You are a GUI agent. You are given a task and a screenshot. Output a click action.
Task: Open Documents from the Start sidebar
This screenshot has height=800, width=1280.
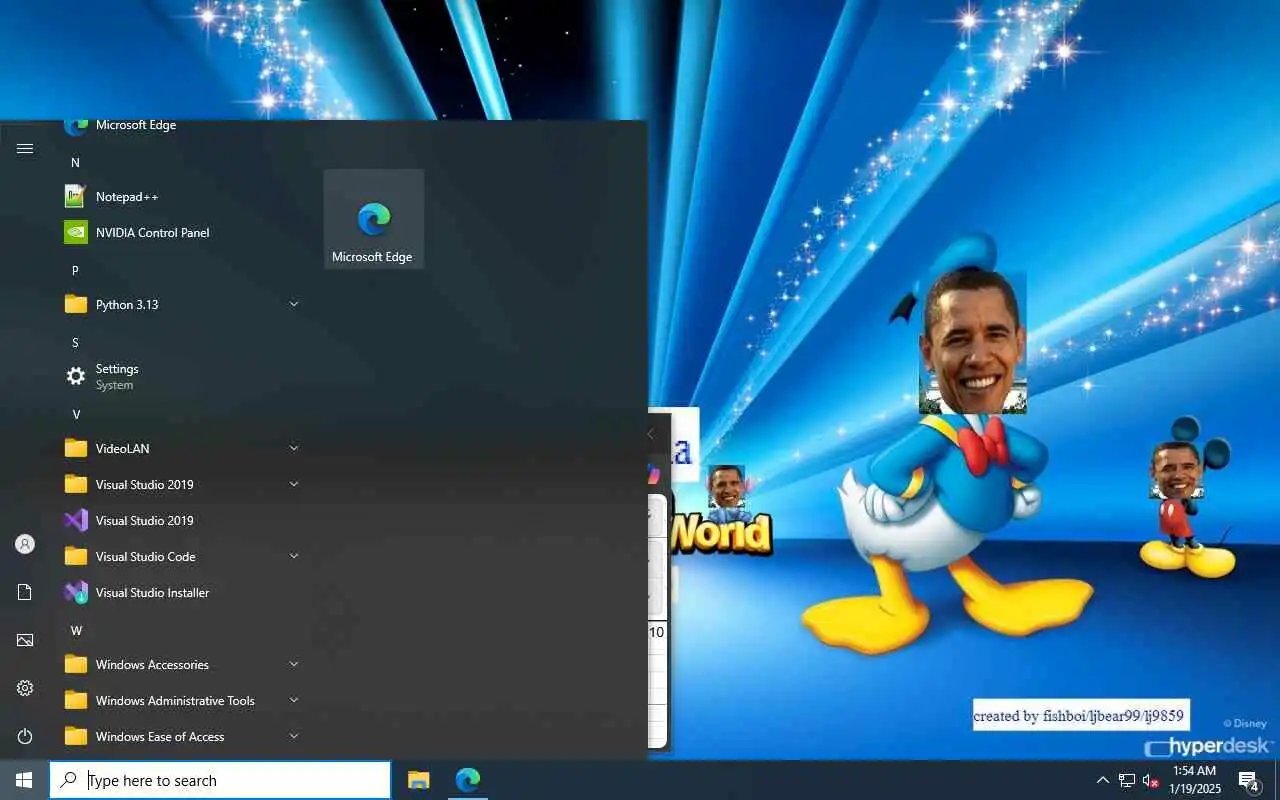(25, 592)
